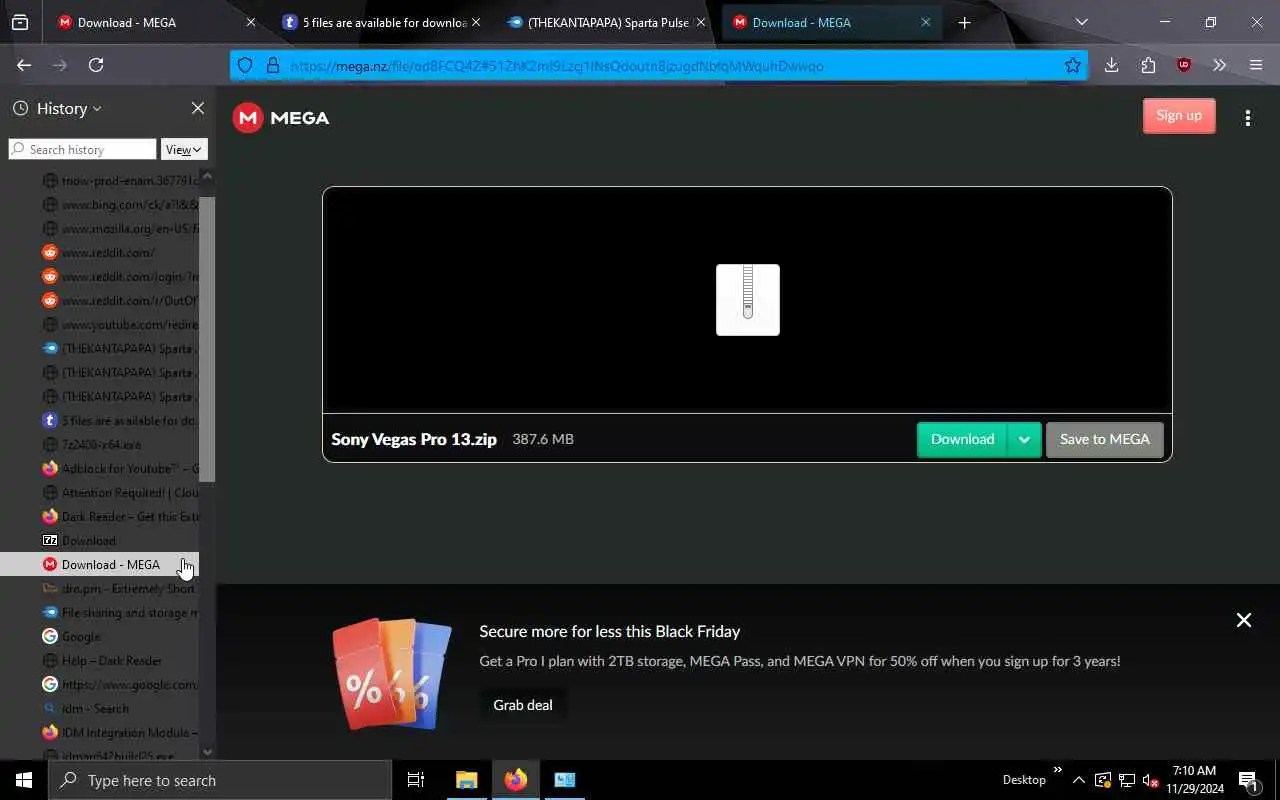Reload the current MEGA page
The height and width of the screenshot is (800, 1280).
96,65
